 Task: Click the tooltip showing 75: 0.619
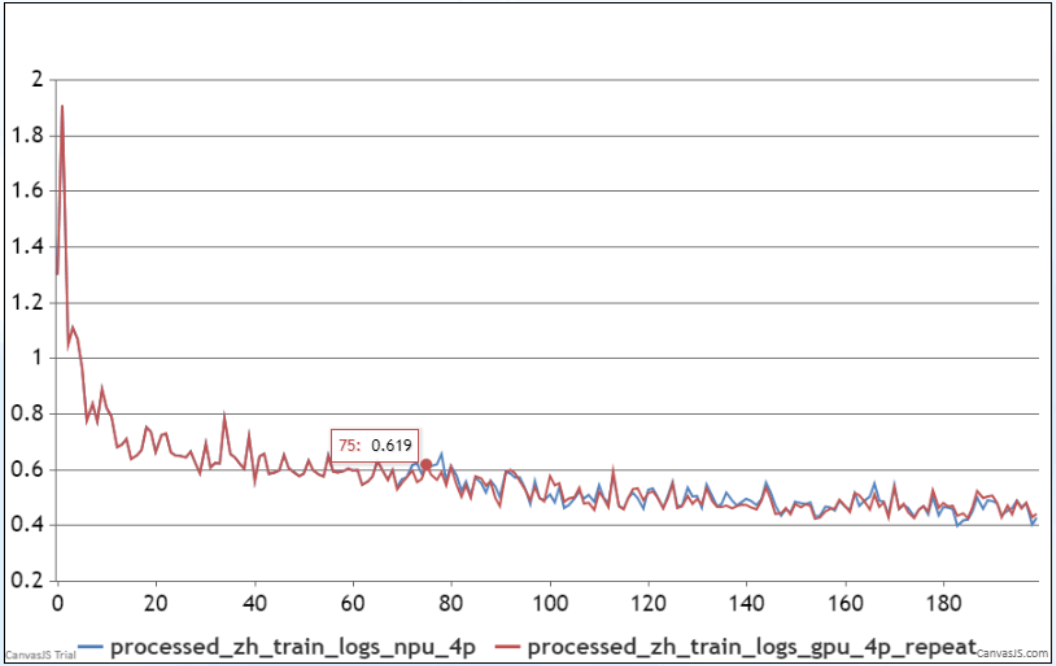(x=375, y=445)
